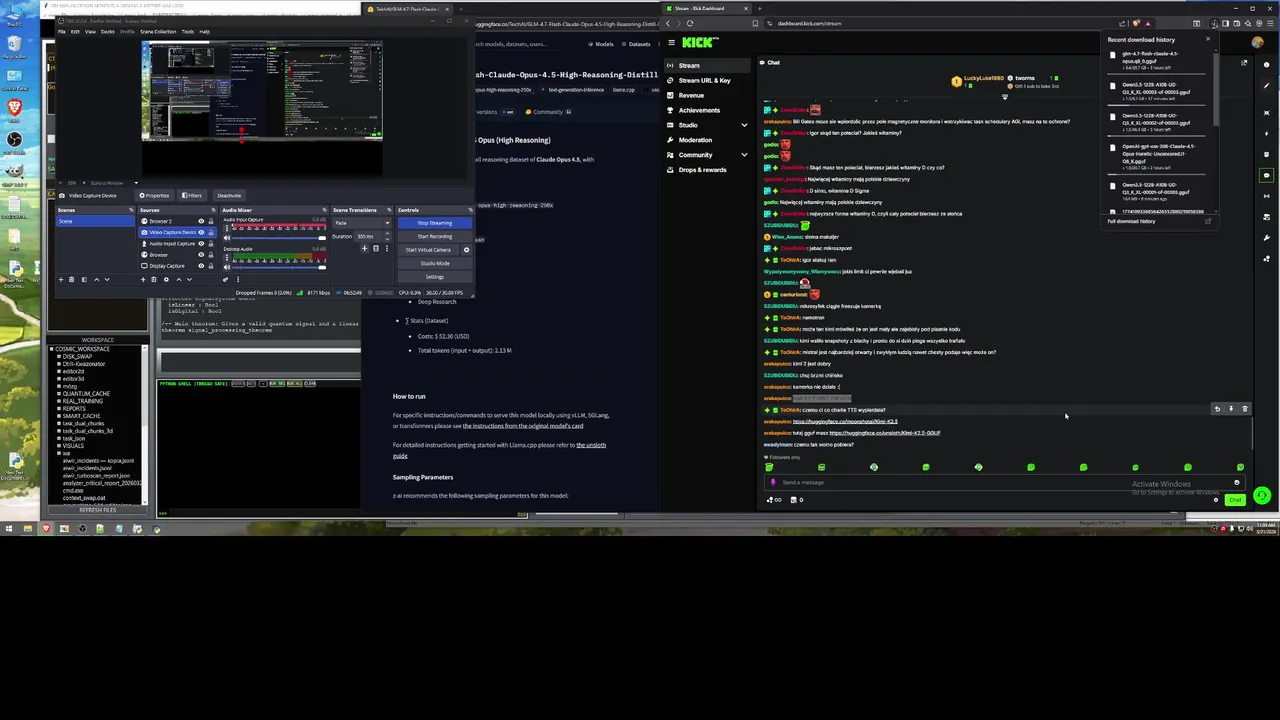The image size is (1280, 720).
Task: Open the Kick profile avatar menu
Action: click(1258, 43)
